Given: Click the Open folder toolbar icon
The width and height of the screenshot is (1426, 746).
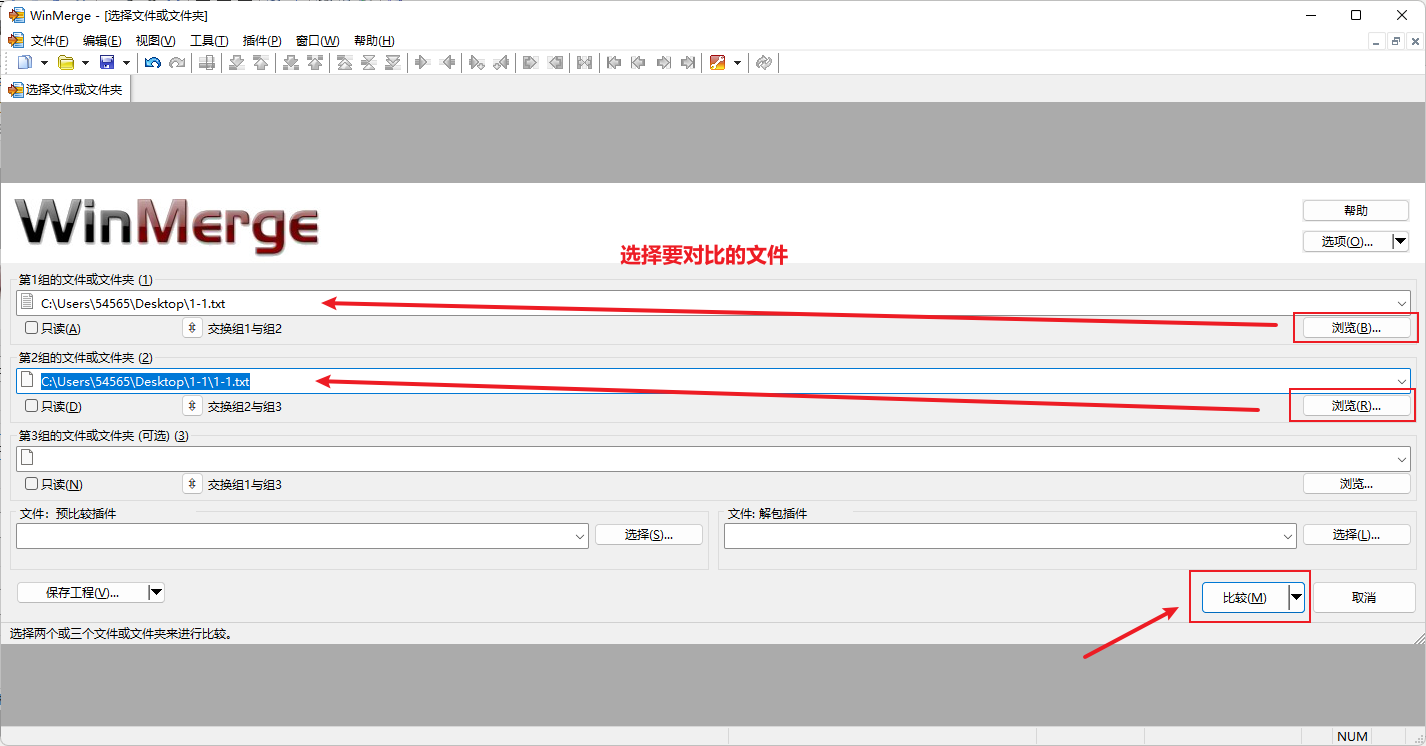Looking at the screenshot, I should coord(66,62).
